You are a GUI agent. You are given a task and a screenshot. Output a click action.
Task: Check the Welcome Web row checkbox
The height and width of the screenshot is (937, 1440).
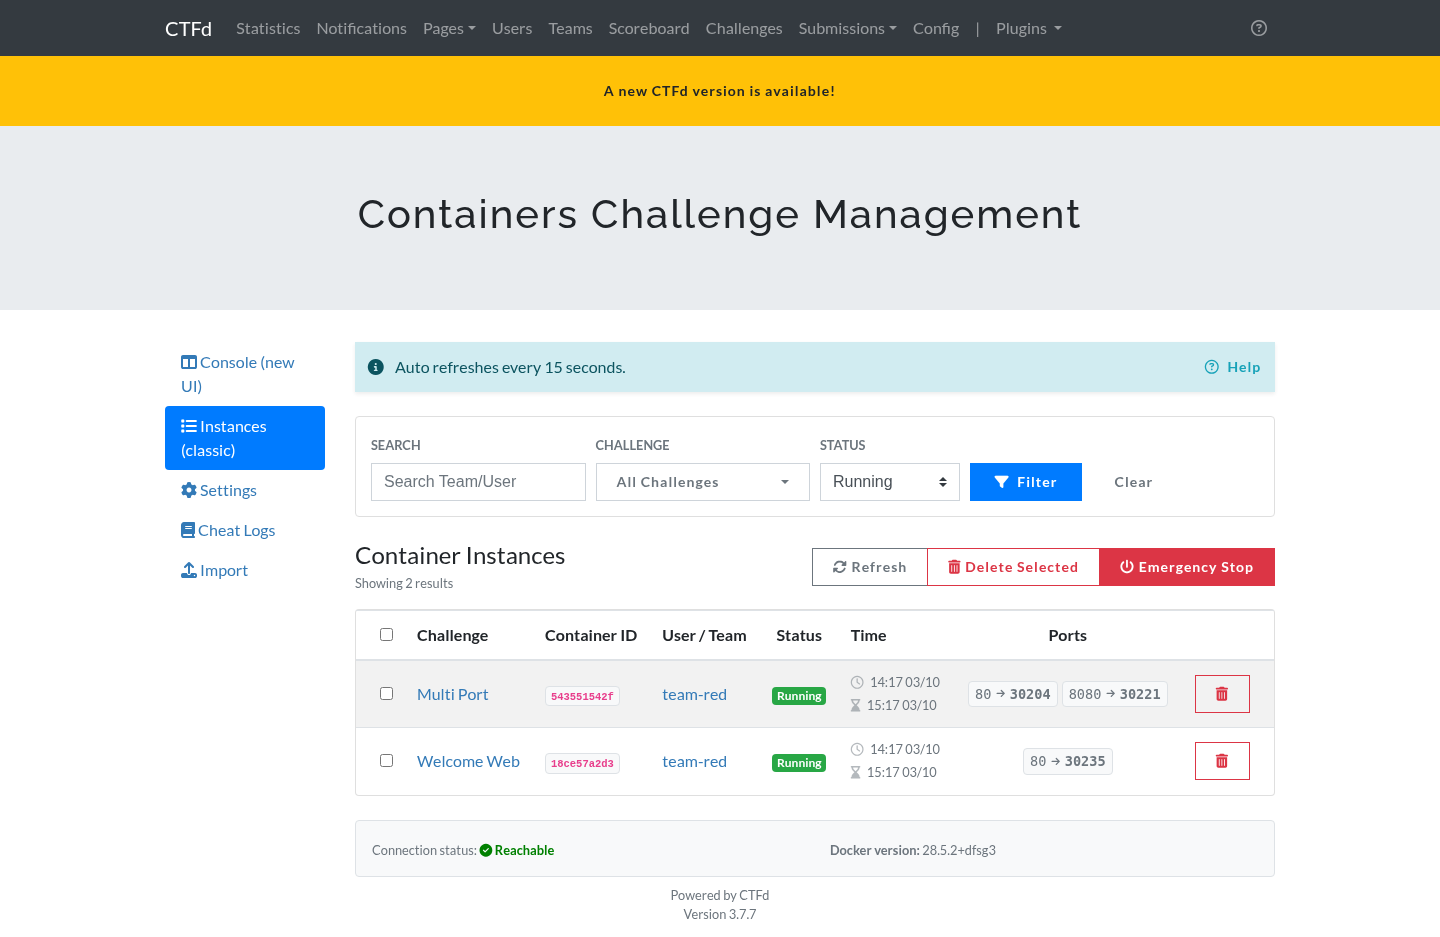(387, 761)
